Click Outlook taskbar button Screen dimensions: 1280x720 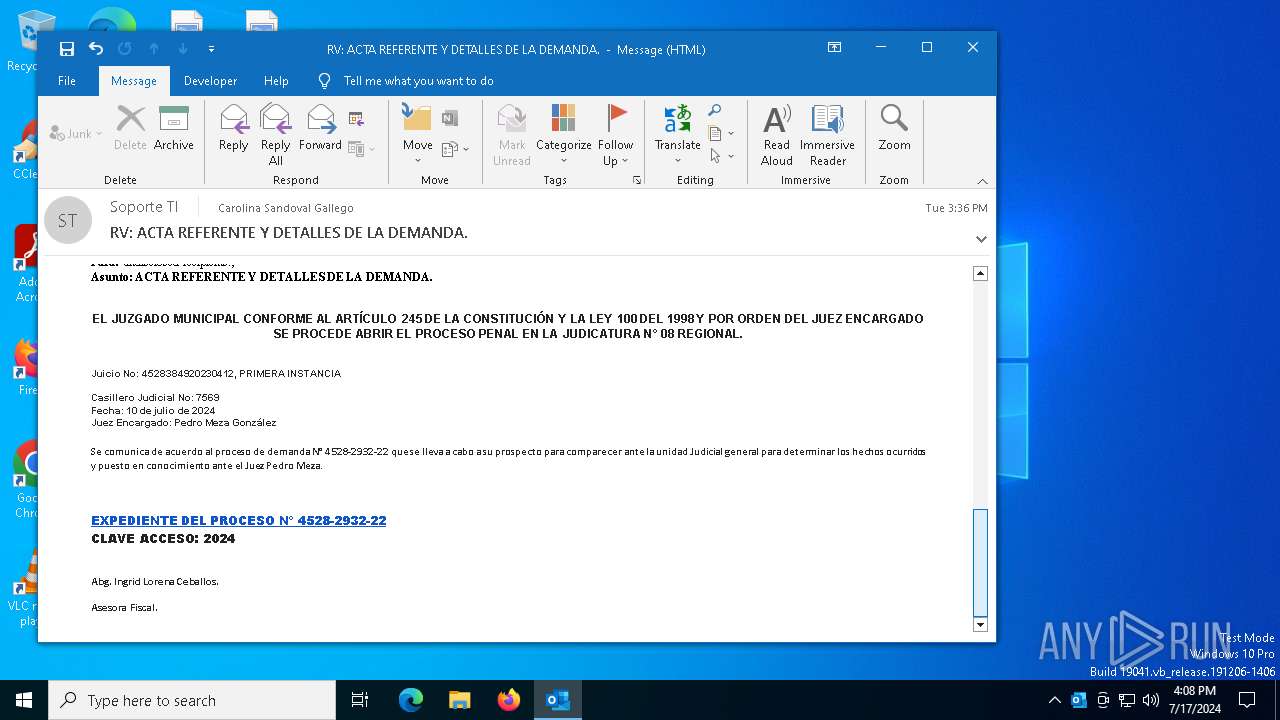click(558, 700)
